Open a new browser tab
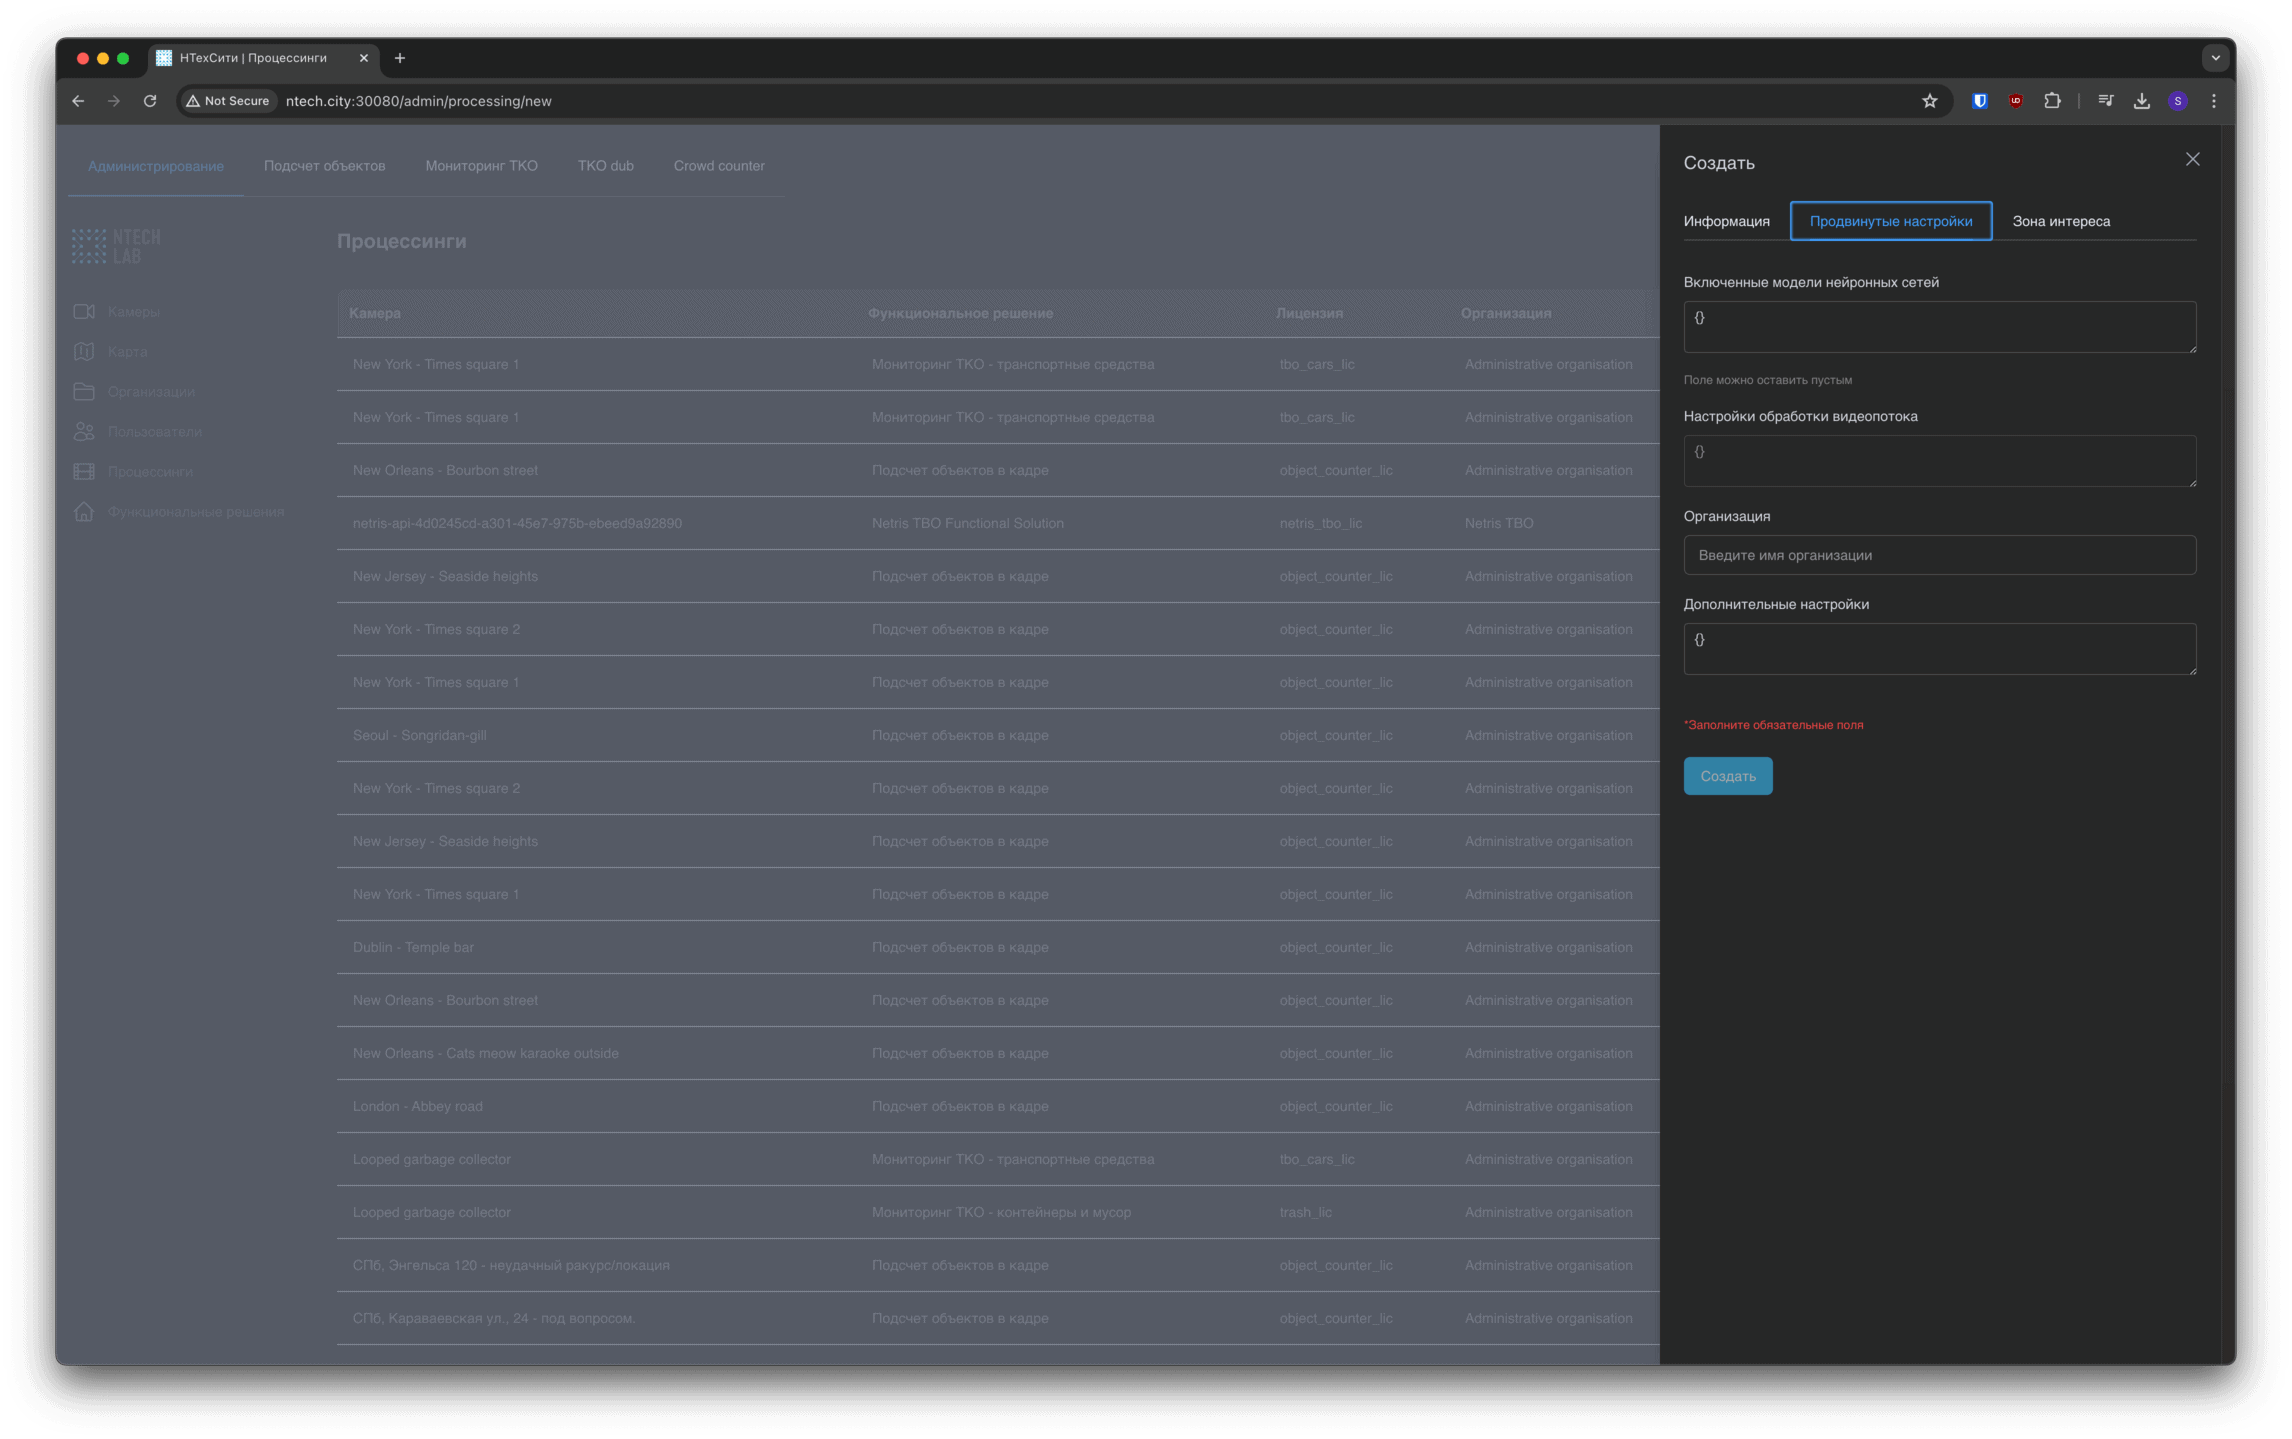2292x1439 pixels. pos(400,58)
